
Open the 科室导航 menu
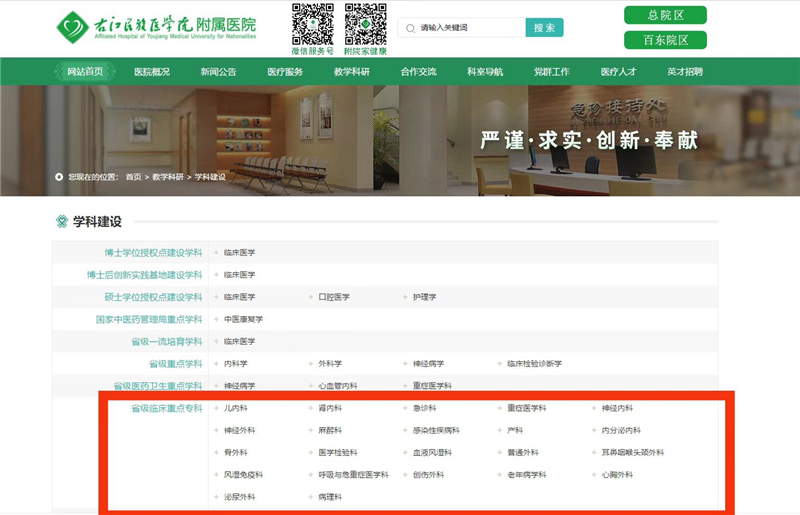pos(485,72)
